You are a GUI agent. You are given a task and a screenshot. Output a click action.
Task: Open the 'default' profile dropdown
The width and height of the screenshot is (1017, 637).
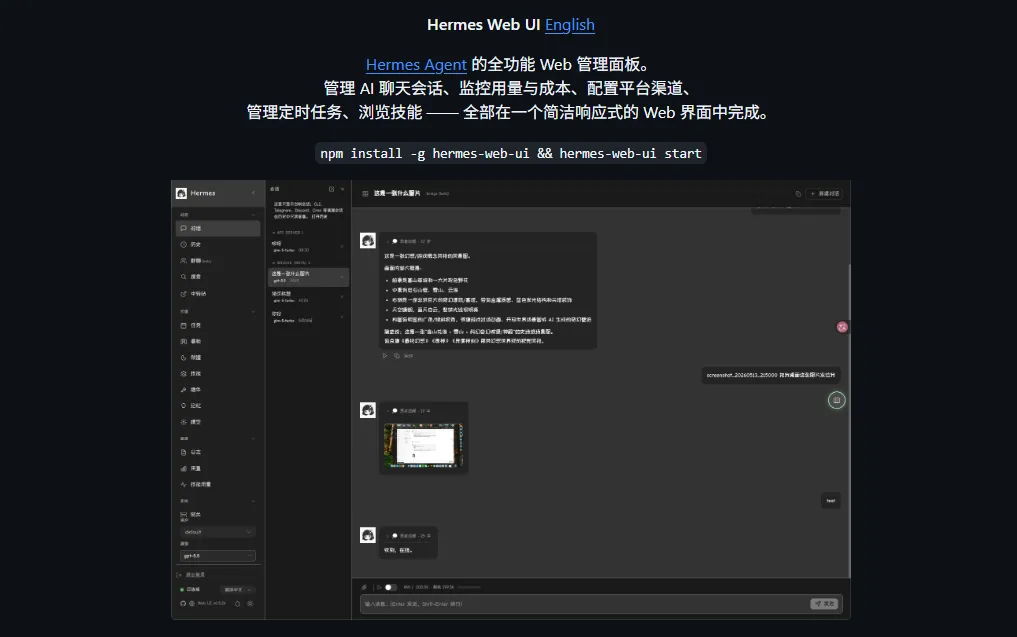tap(217, 532)
